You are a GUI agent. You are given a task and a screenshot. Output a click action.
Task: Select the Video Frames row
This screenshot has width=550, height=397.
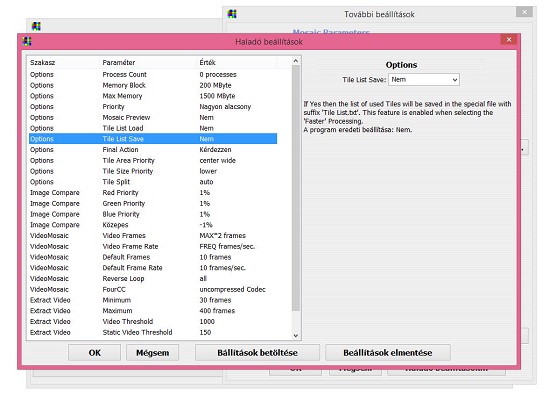click(x=153, y=235)
